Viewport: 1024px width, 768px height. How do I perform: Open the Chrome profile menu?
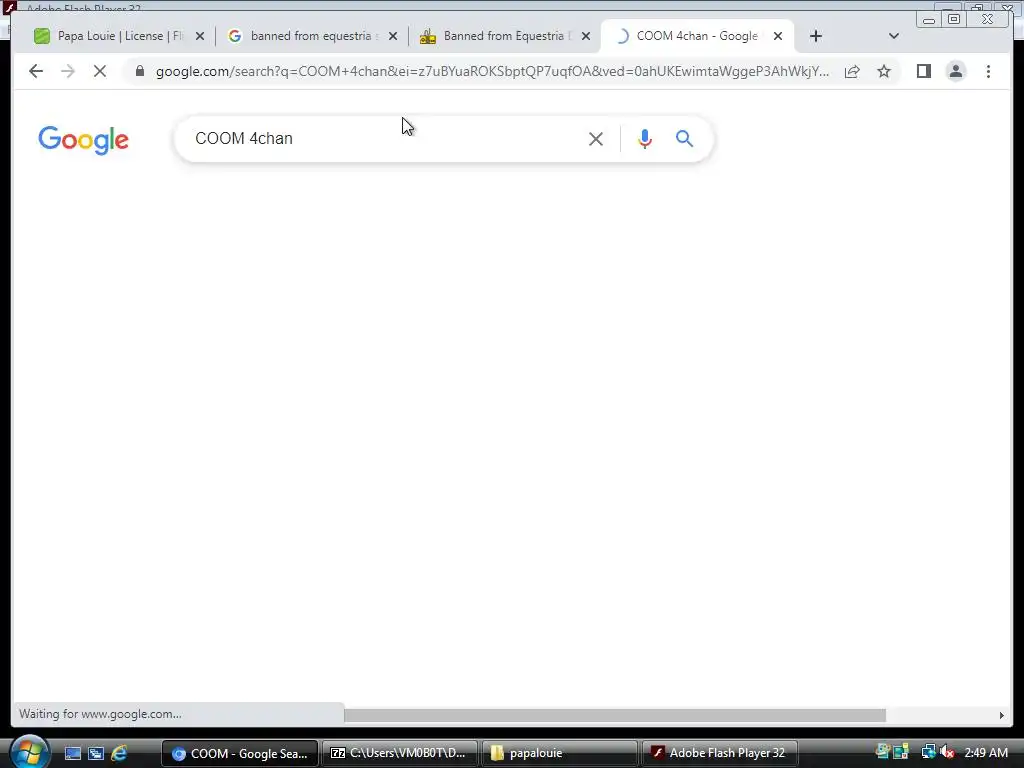956,71
